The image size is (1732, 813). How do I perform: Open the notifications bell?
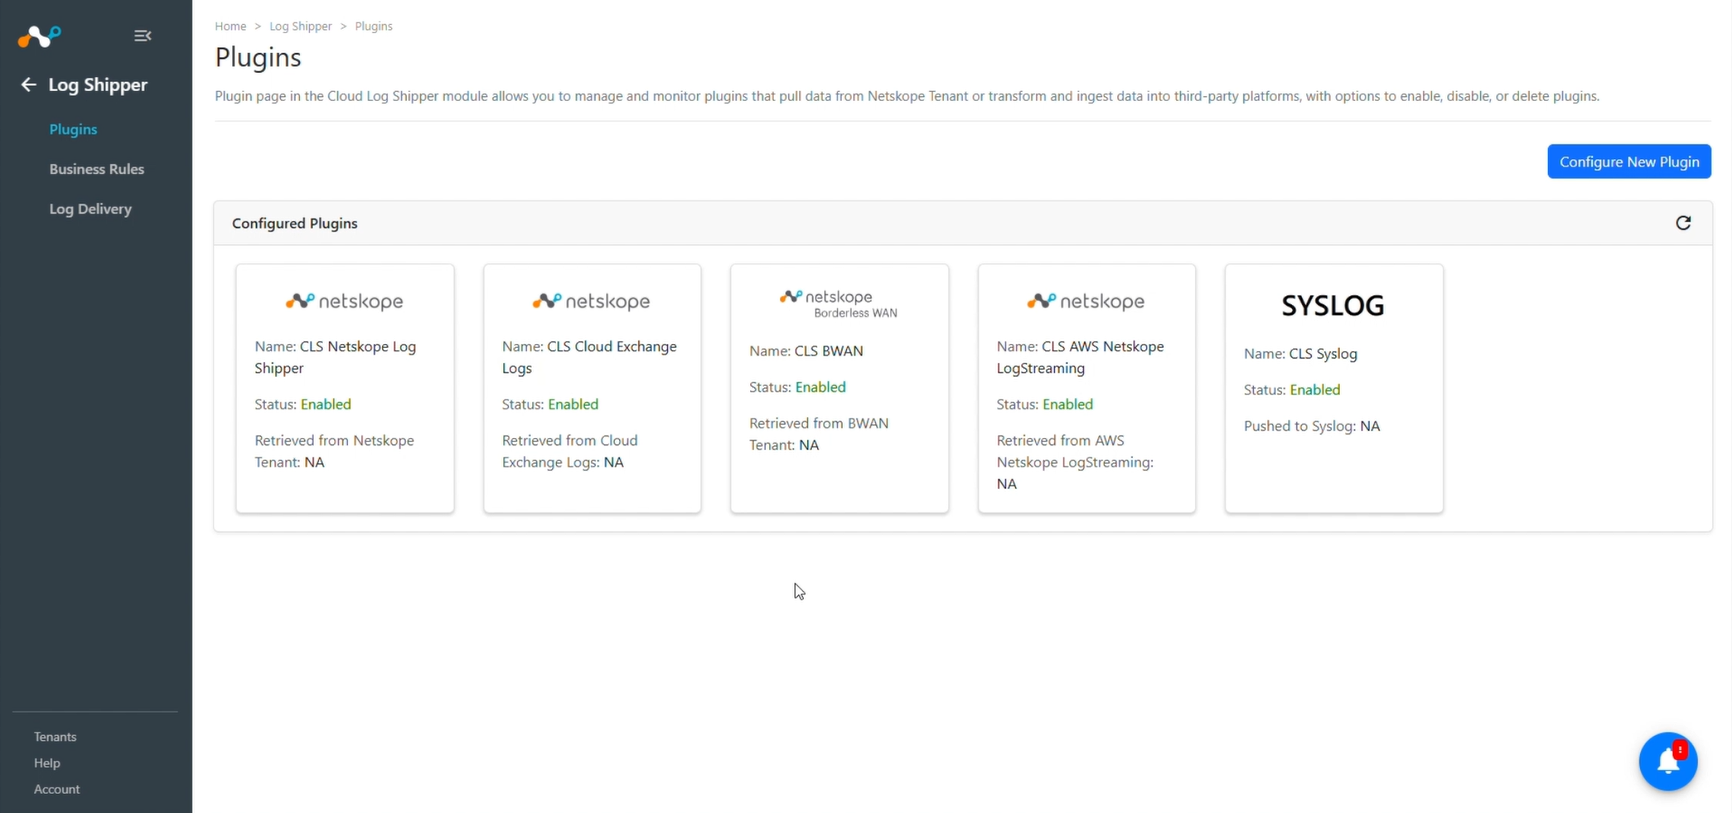(x=1668, y=761)
